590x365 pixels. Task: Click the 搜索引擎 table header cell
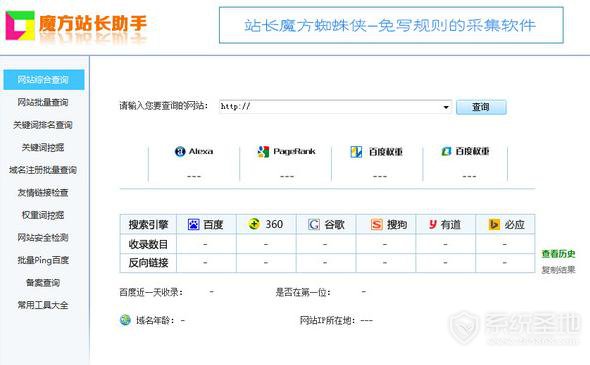[148, 225]
